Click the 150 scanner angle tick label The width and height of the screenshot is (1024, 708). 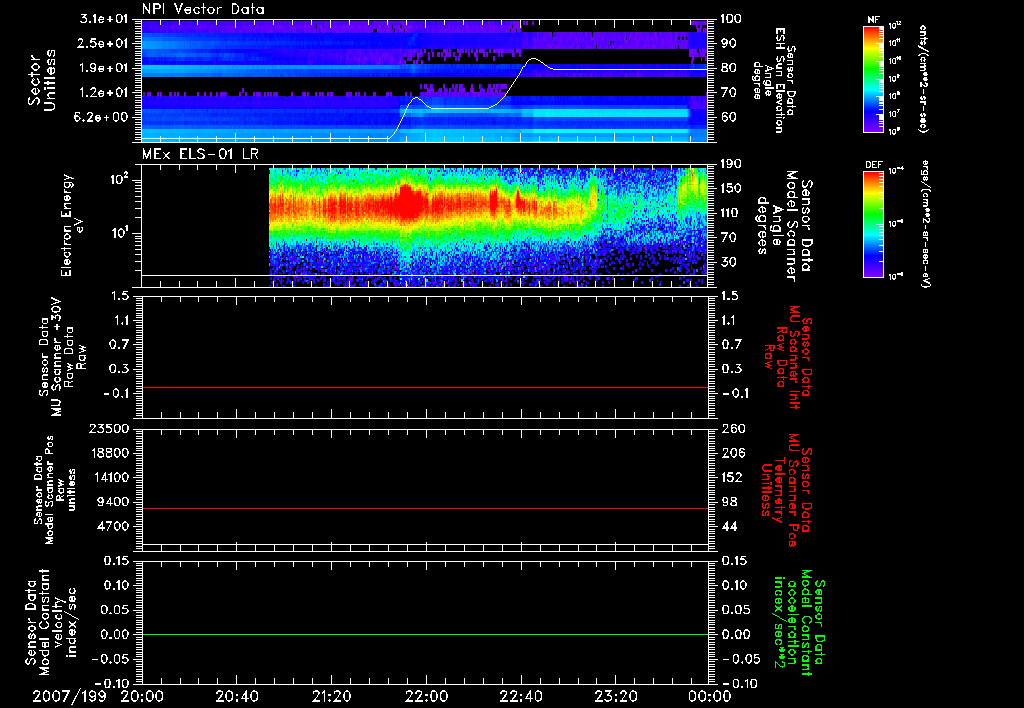coord(731,188)
